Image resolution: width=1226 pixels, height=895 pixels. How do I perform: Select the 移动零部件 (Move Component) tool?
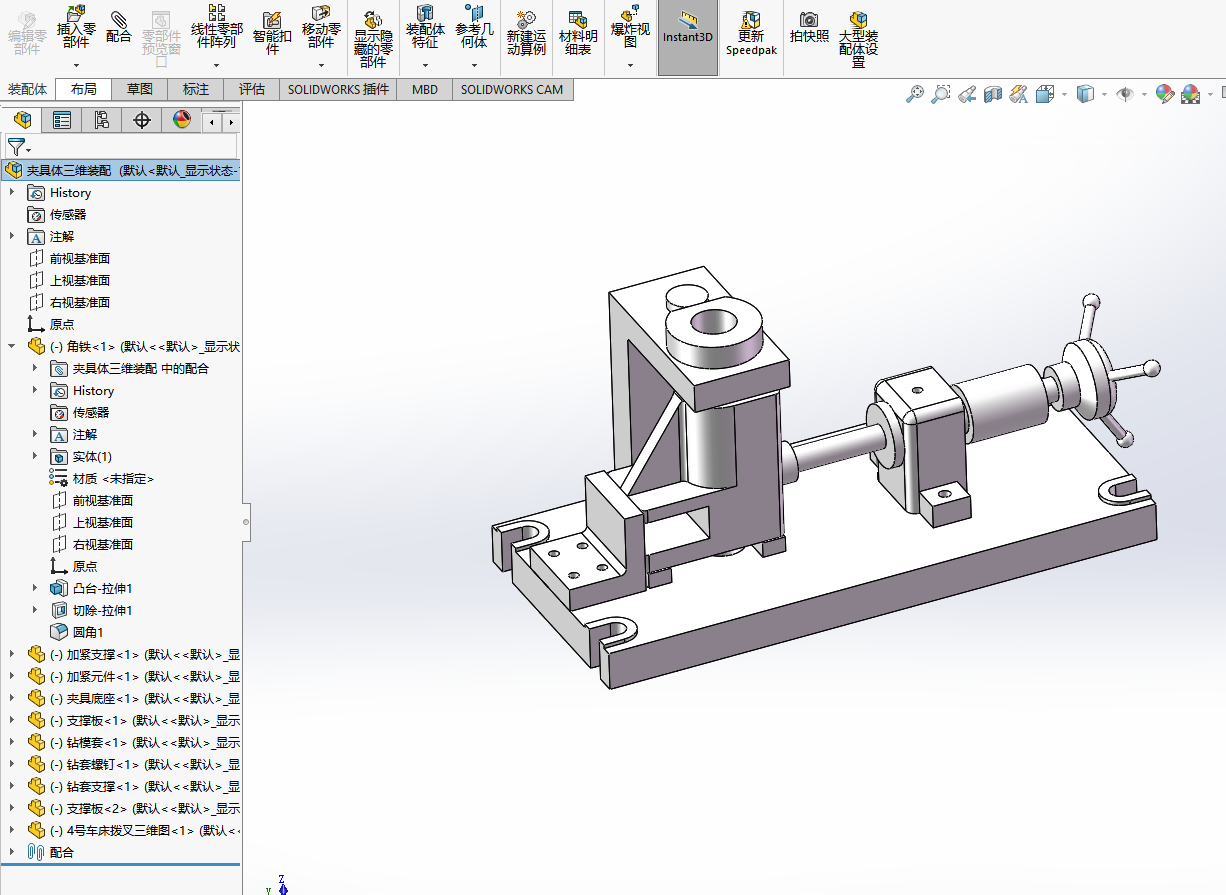pos(321,28)
